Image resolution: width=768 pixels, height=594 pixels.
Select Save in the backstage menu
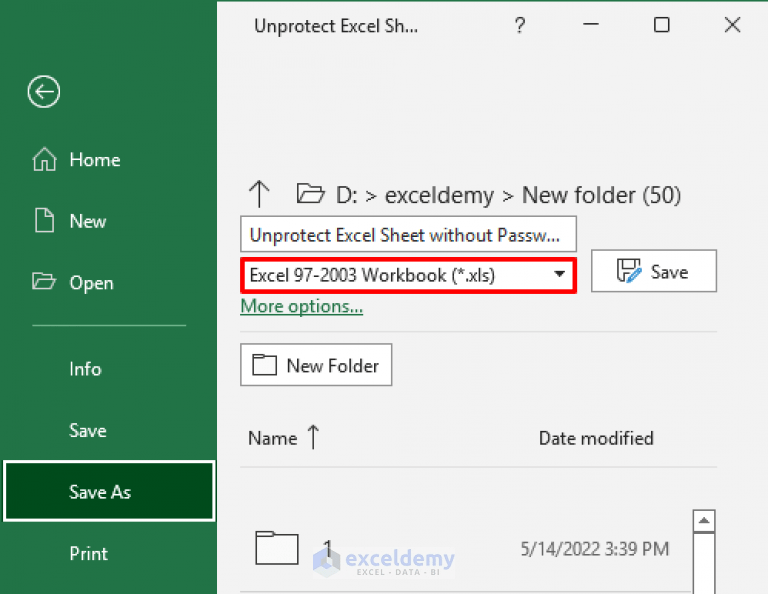coord(88,430)
